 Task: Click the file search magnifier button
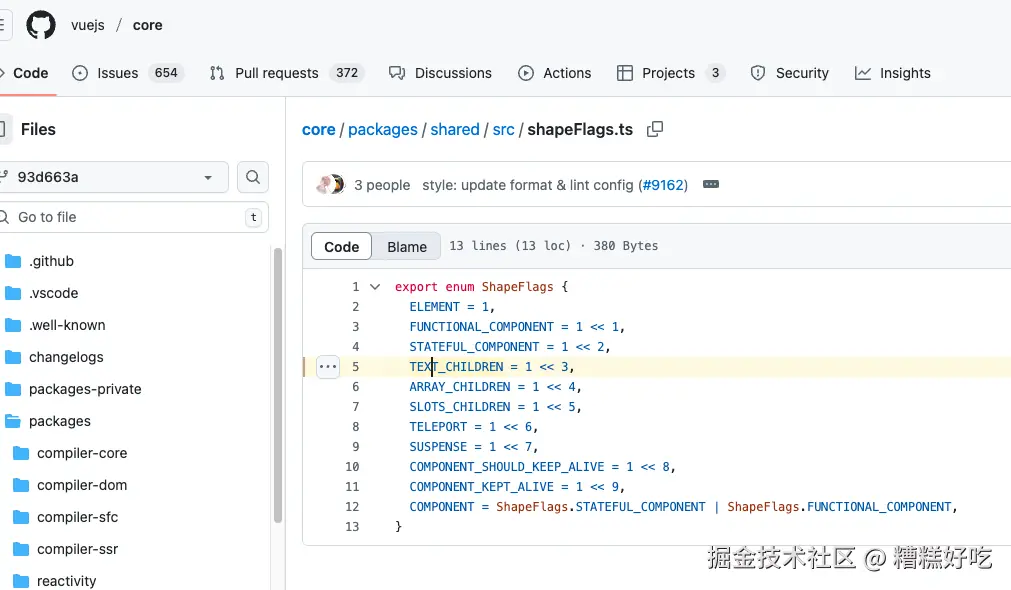pyautogui.click(x=253, y=177)
